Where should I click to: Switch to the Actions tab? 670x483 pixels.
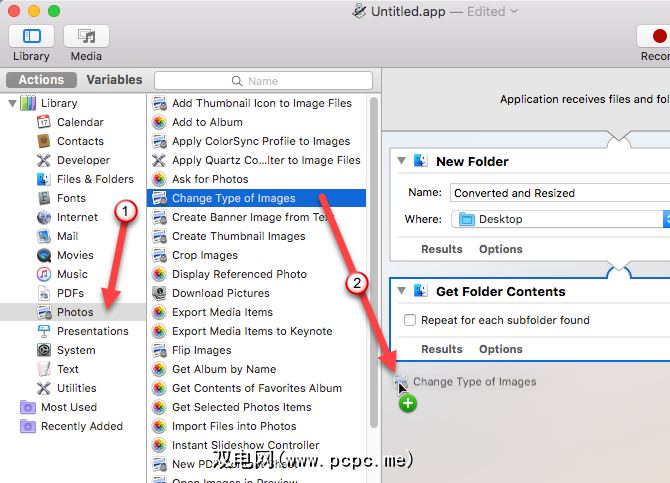pos(41,80)
